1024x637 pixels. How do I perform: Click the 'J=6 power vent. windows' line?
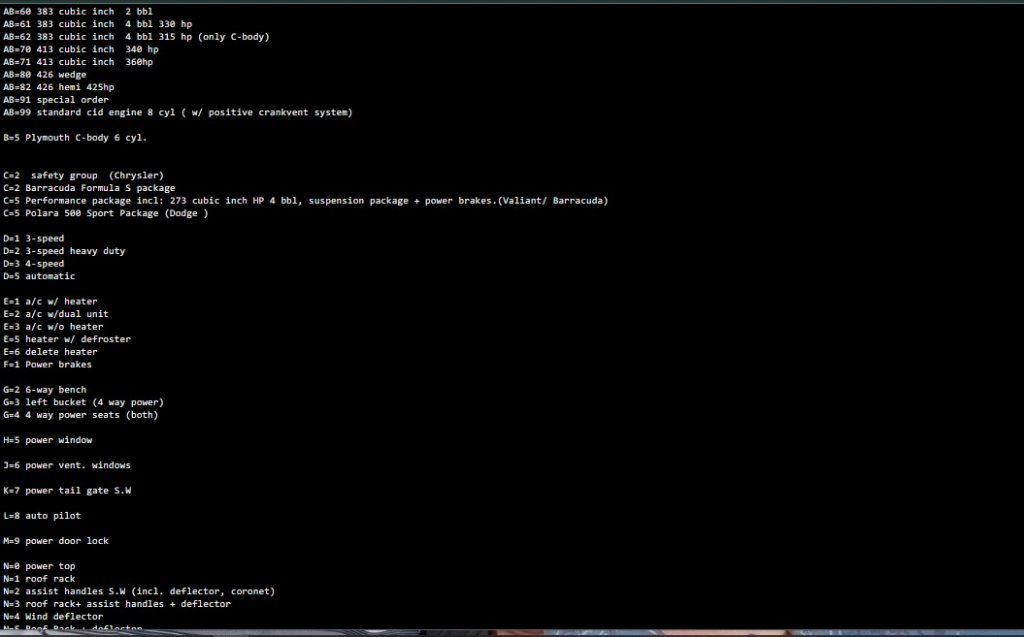pos(67,465)
